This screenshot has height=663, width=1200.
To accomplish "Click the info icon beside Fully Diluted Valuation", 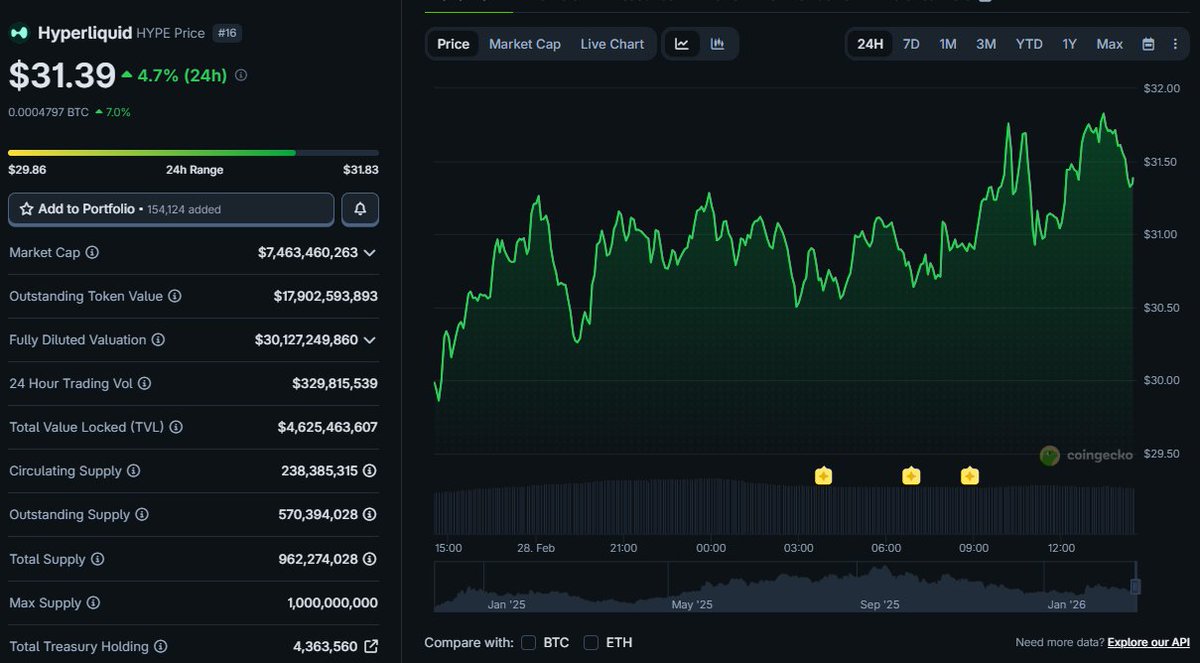I will point(158,340).
